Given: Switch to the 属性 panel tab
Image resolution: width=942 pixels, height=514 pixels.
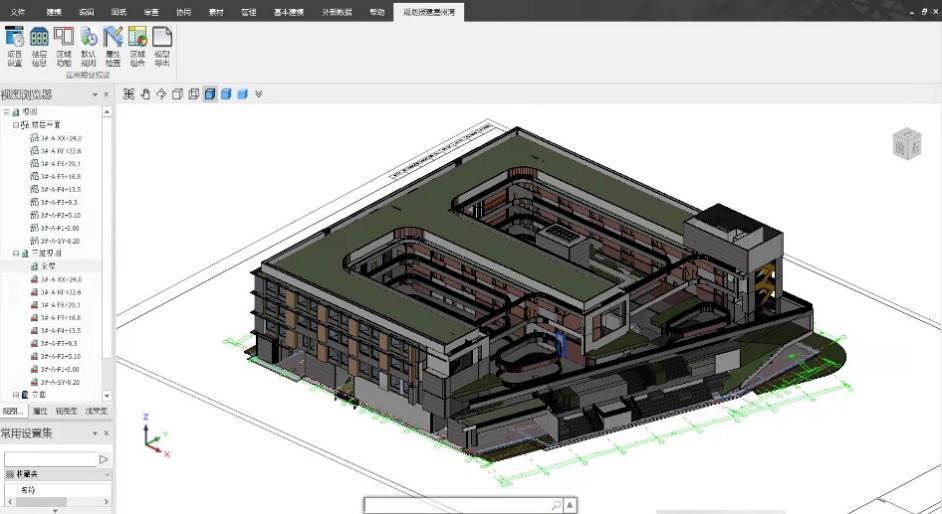Looking at the screenshot, I should click(x=41, y=411).
